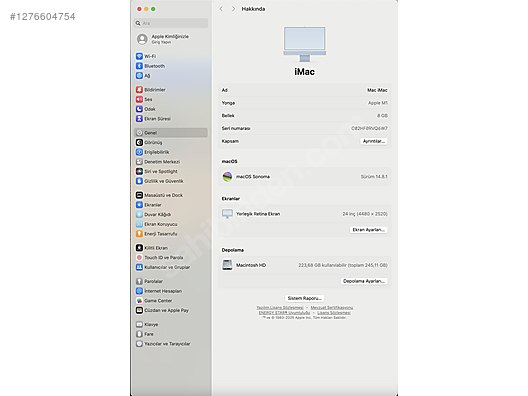Open Denetim Merkezi icon

tap(139, 162)
